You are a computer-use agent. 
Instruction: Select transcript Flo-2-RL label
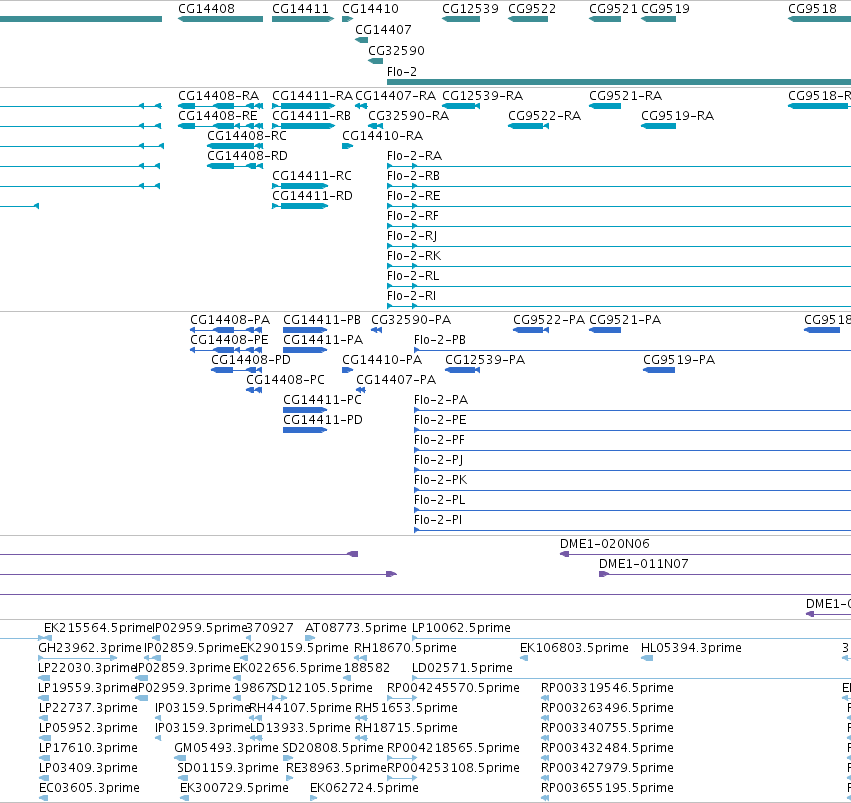click(413, 276)
